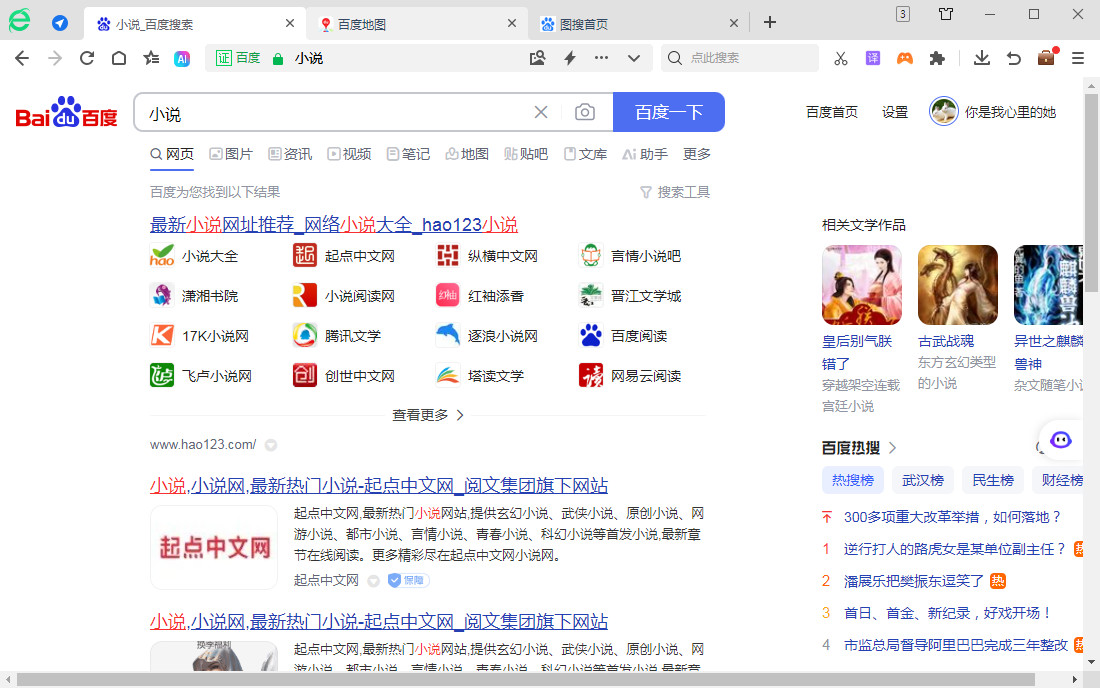The width and height of the screenshot is (1100, 689).
Task: Open the floating AI chat bot icon
Action: click(x=1061, y=440)
